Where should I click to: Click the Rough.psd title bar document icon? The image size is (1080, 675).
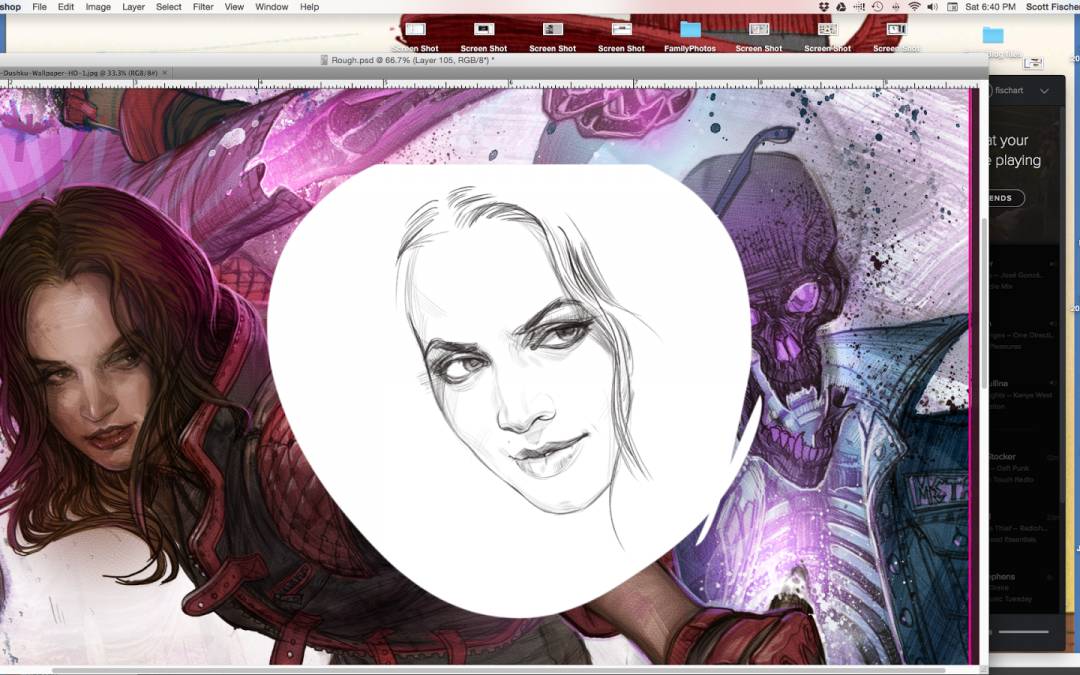click(x=324, y=61)
